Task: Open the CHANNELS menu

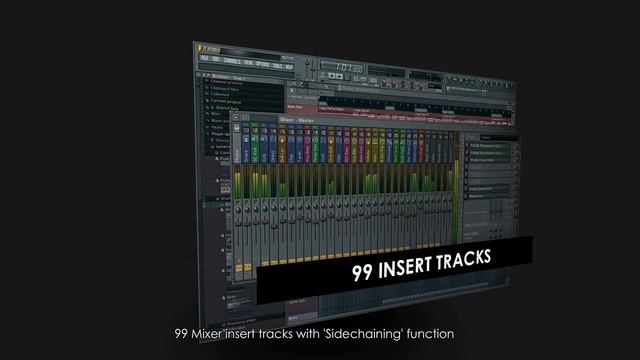Action: (232, 61)
